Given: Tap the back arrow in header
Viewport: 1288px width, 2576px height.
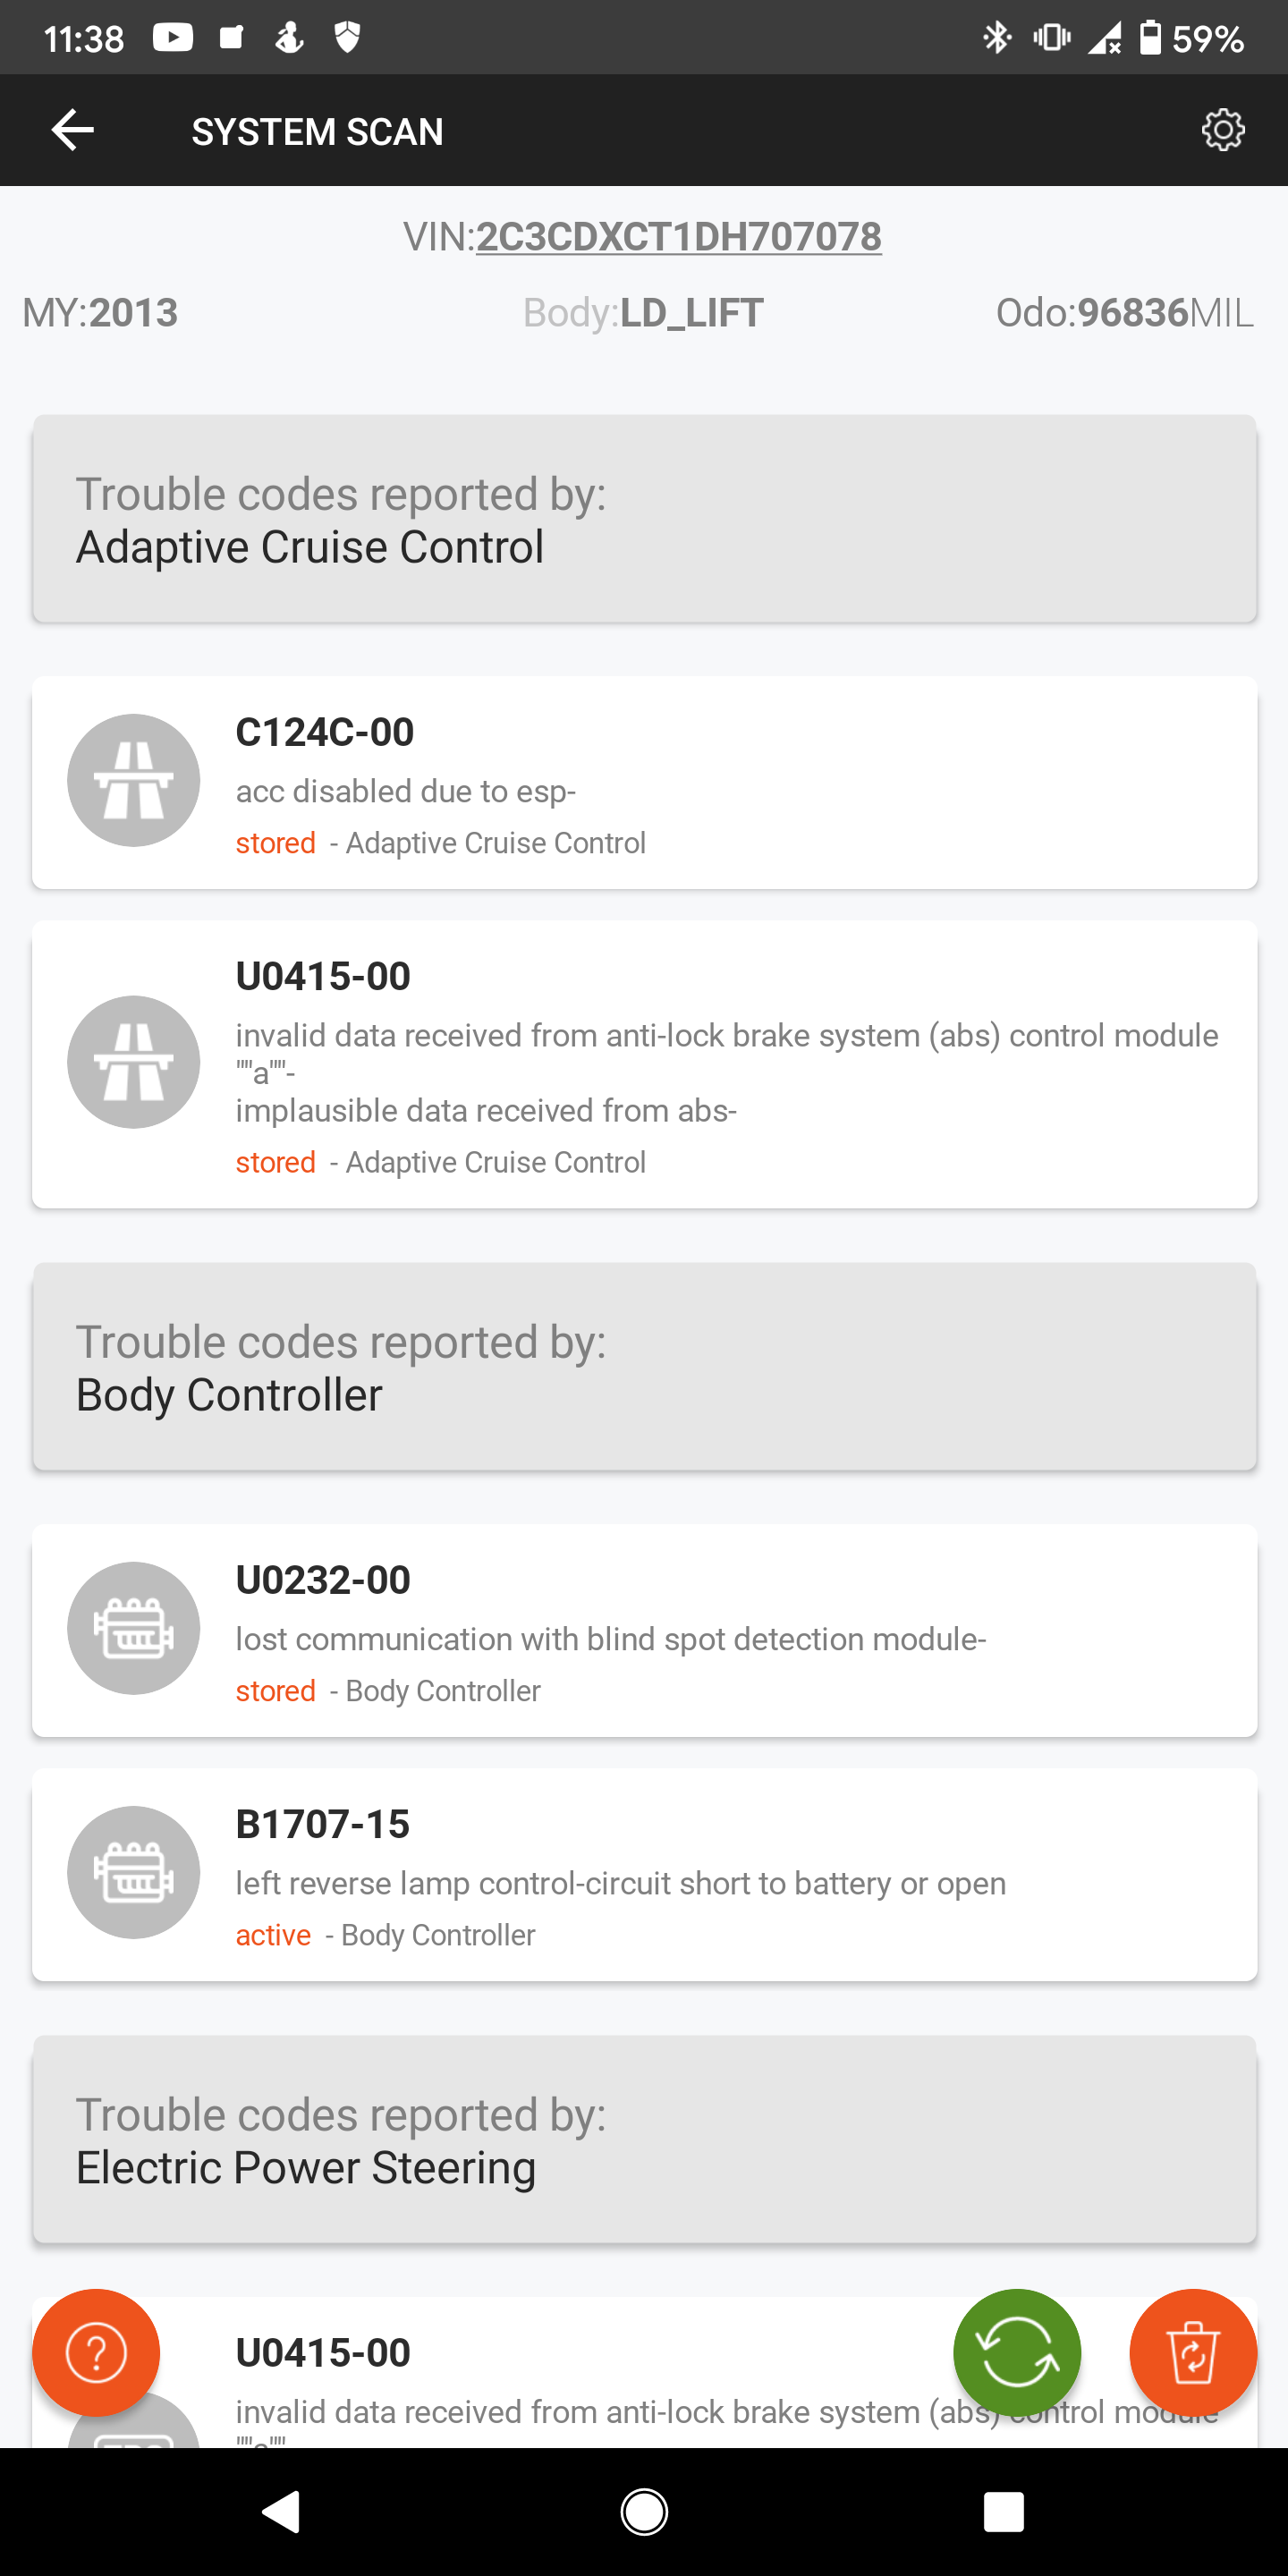Looking at the screenshot, I should (72, 130).
